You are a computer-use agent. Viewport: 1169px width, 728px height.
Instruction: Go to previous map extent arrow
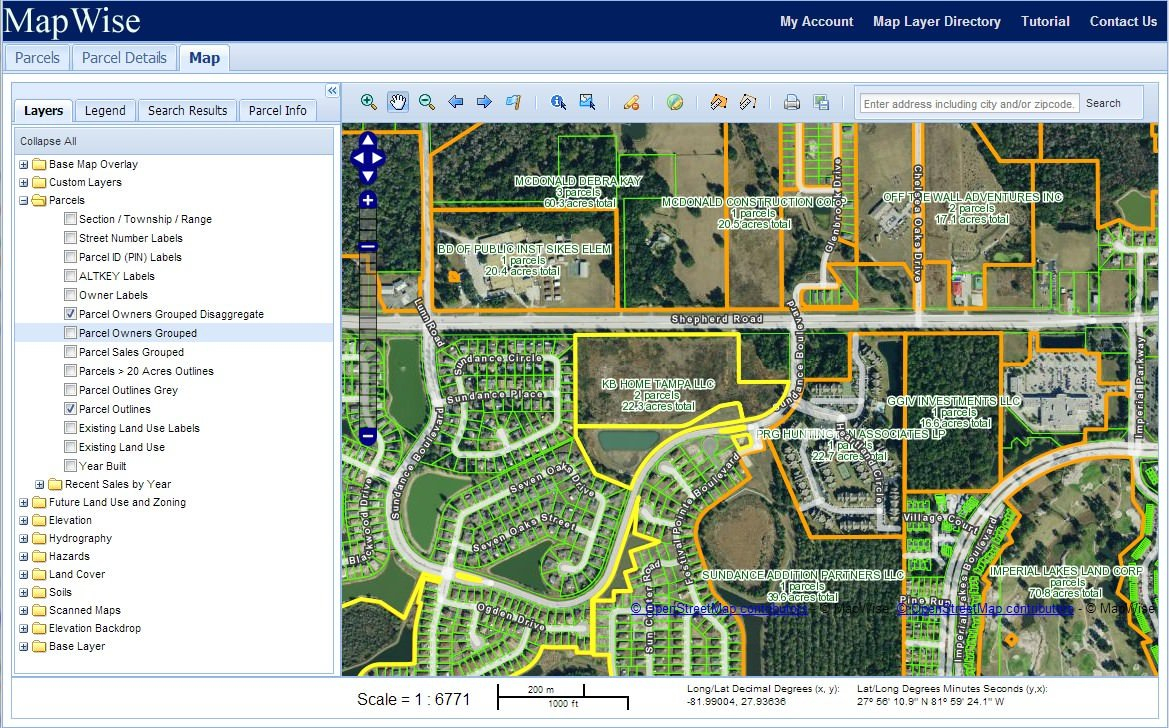[456, 102]
